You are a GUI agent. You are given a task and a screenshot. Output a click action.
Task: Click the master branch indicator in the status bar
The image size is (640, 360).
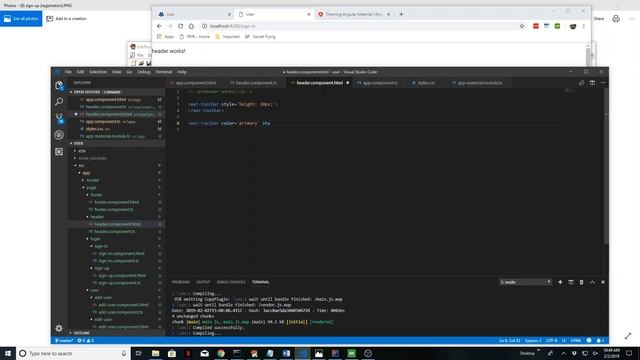coord(64,340)
